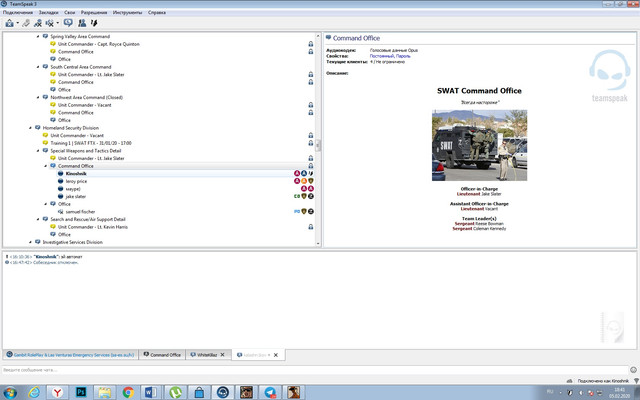Open the chat speech bubble toolbar icon
Screen dimensions: 640x400
pos(68,23)
